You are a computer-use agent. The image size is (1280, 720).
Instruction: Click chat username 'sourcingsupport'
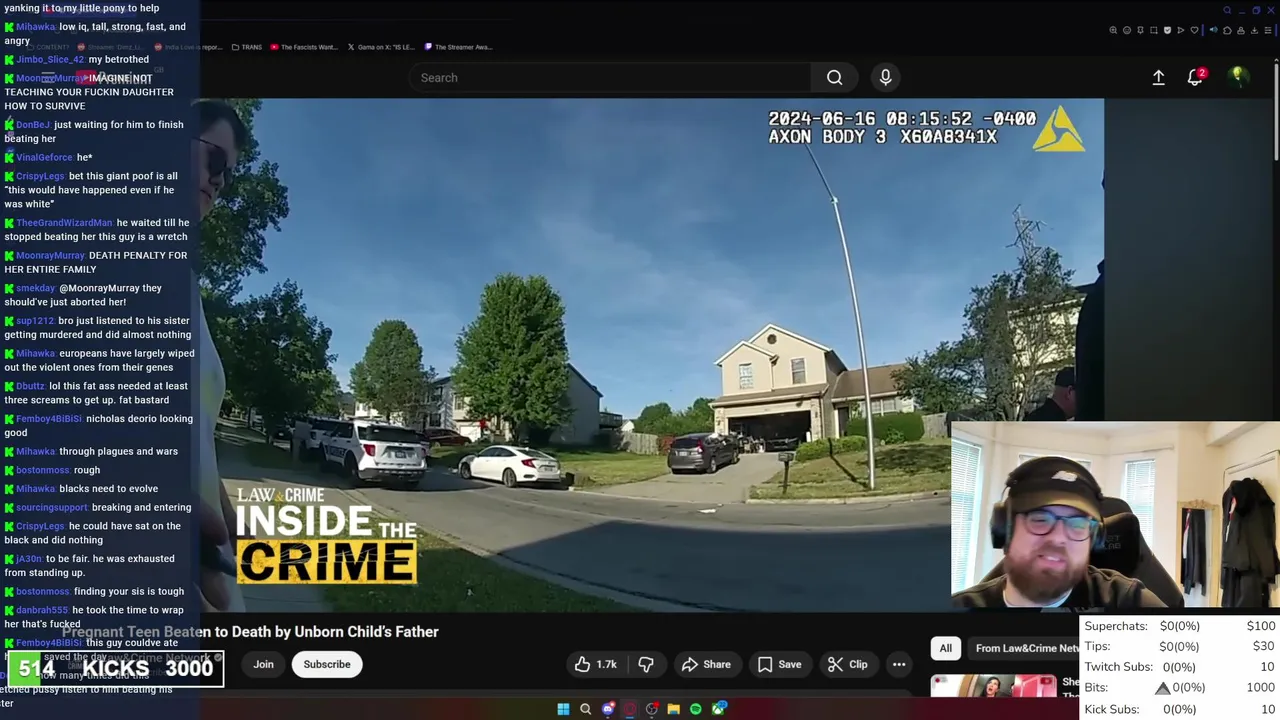(52, 508)
